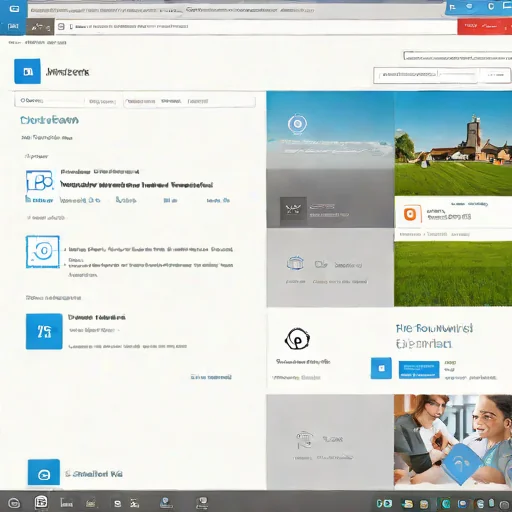Select the first tab in the page tab strip
This screenshot has width=512, height=512.
[32, 100]
